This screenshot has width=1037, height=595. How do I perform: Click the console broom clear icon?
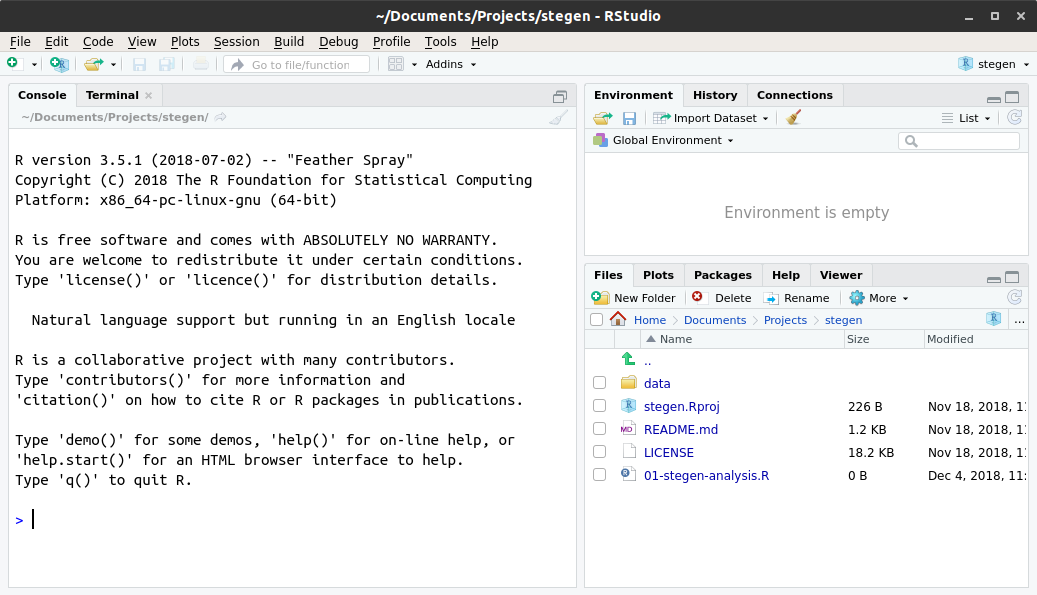point(559,118)
